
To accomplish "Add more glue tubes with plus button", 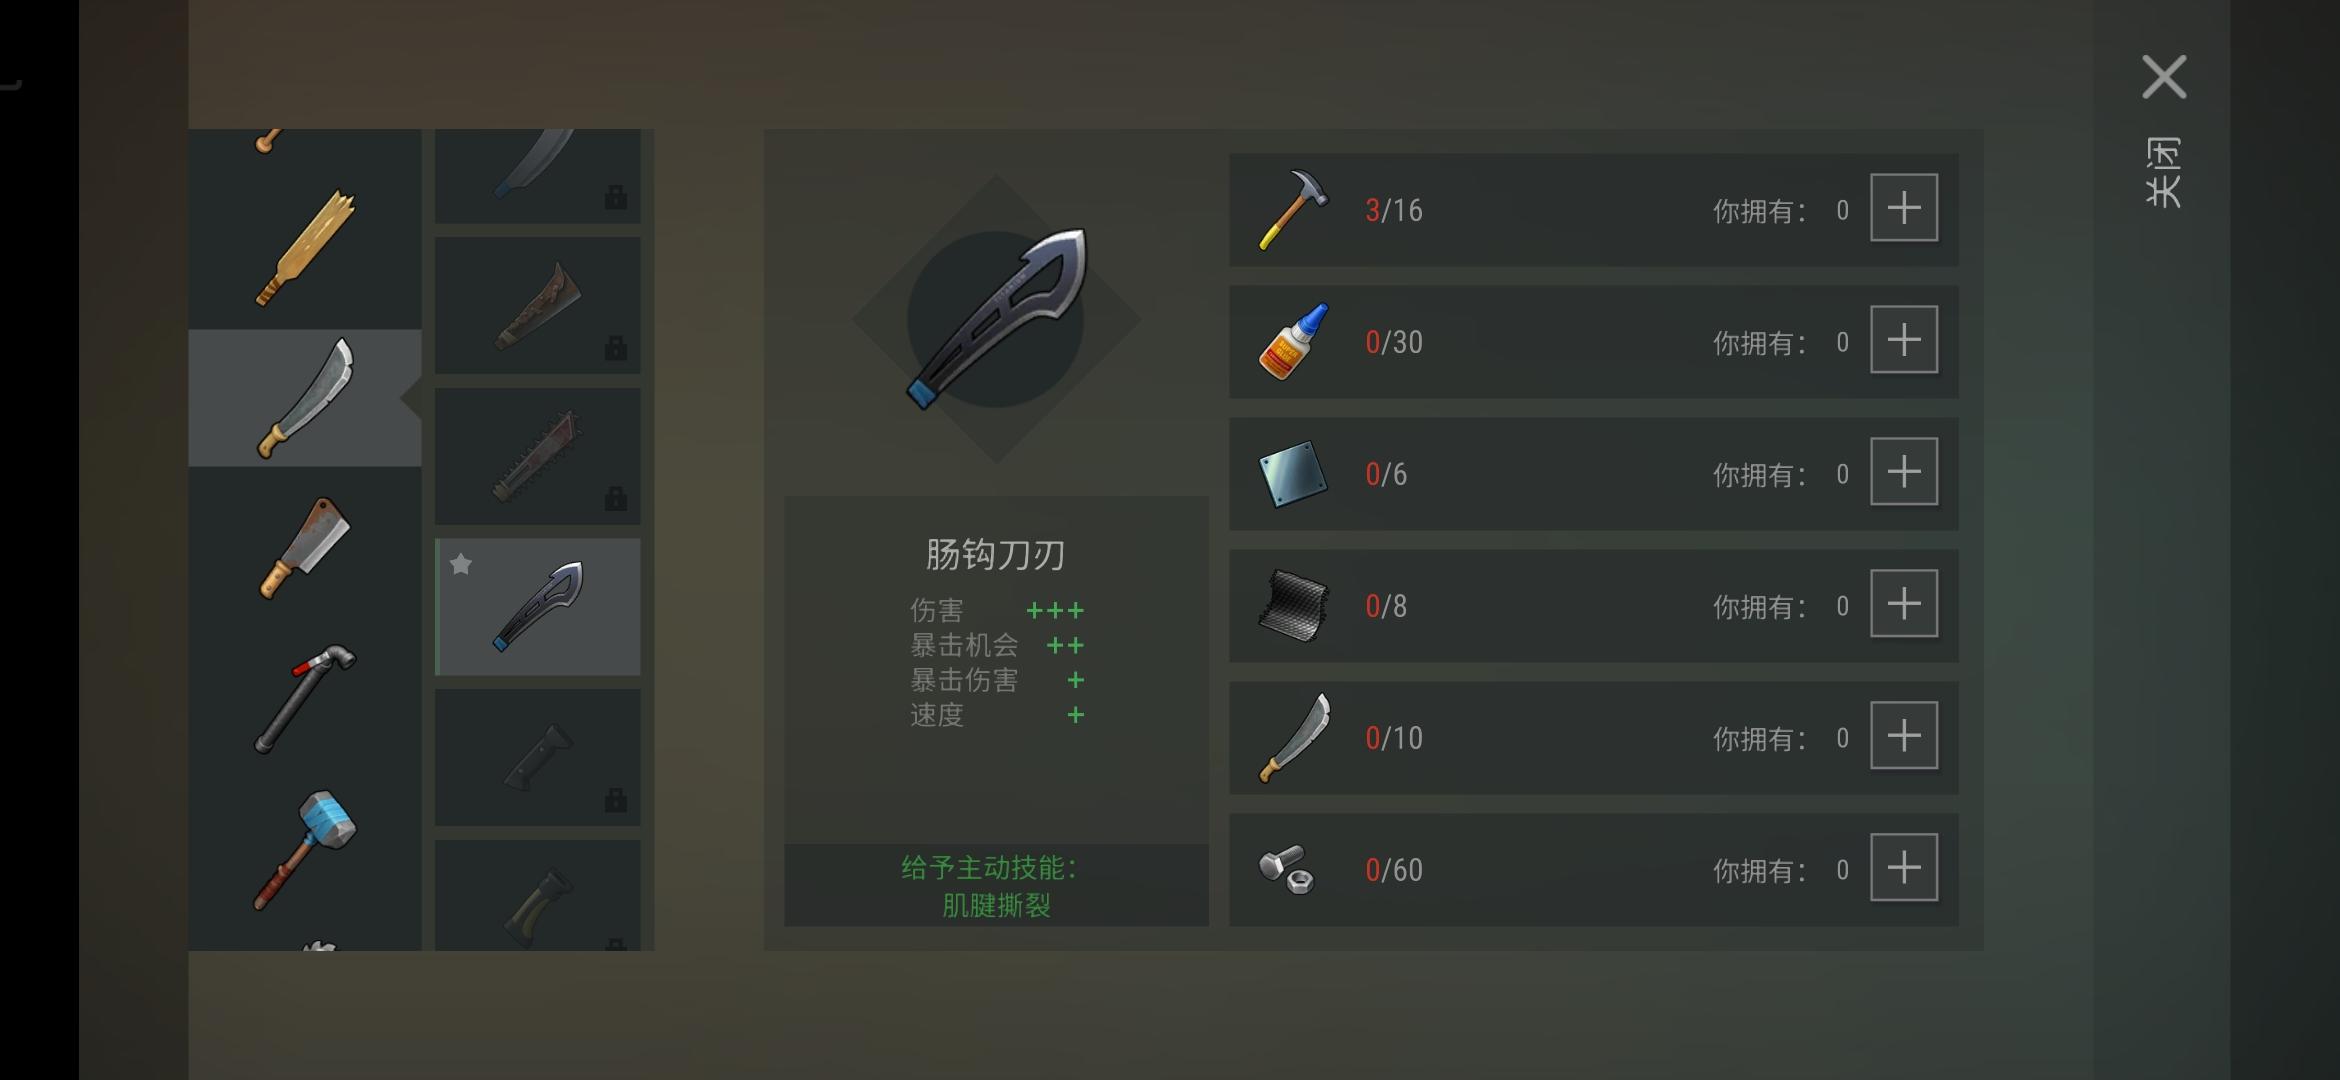I will click(x=1904, y=340).
